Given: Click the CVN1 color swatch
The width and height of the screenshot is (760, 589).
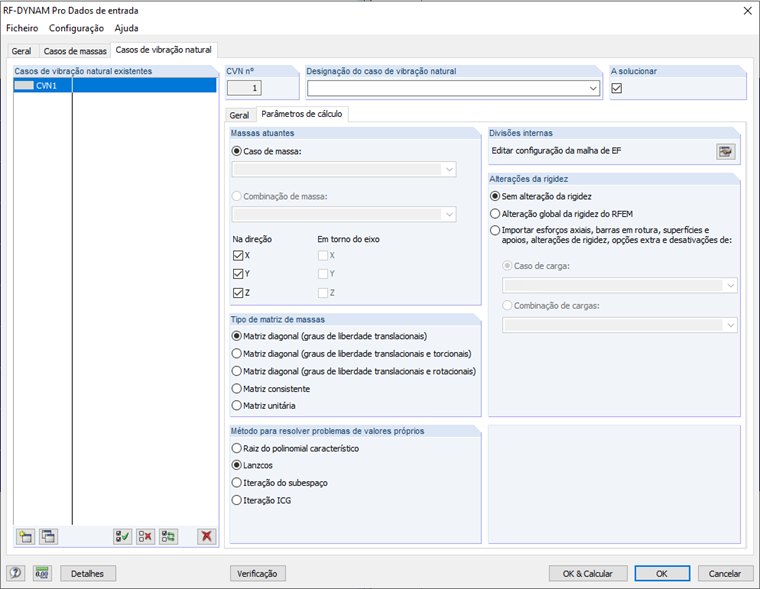Looking at the screenshot, I should pyautogui.click(x=24, y=85).
